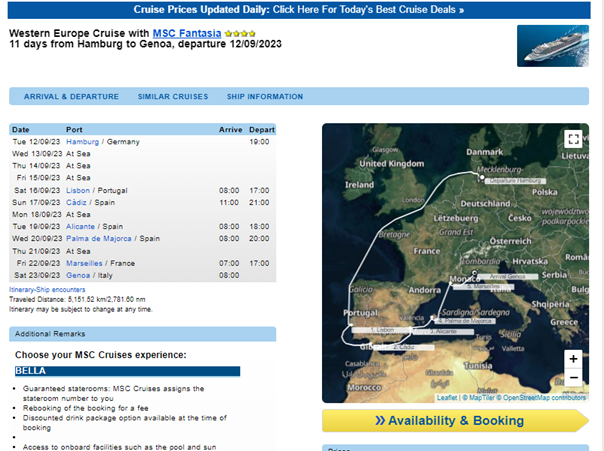Click the Port column header

(74, 130)
